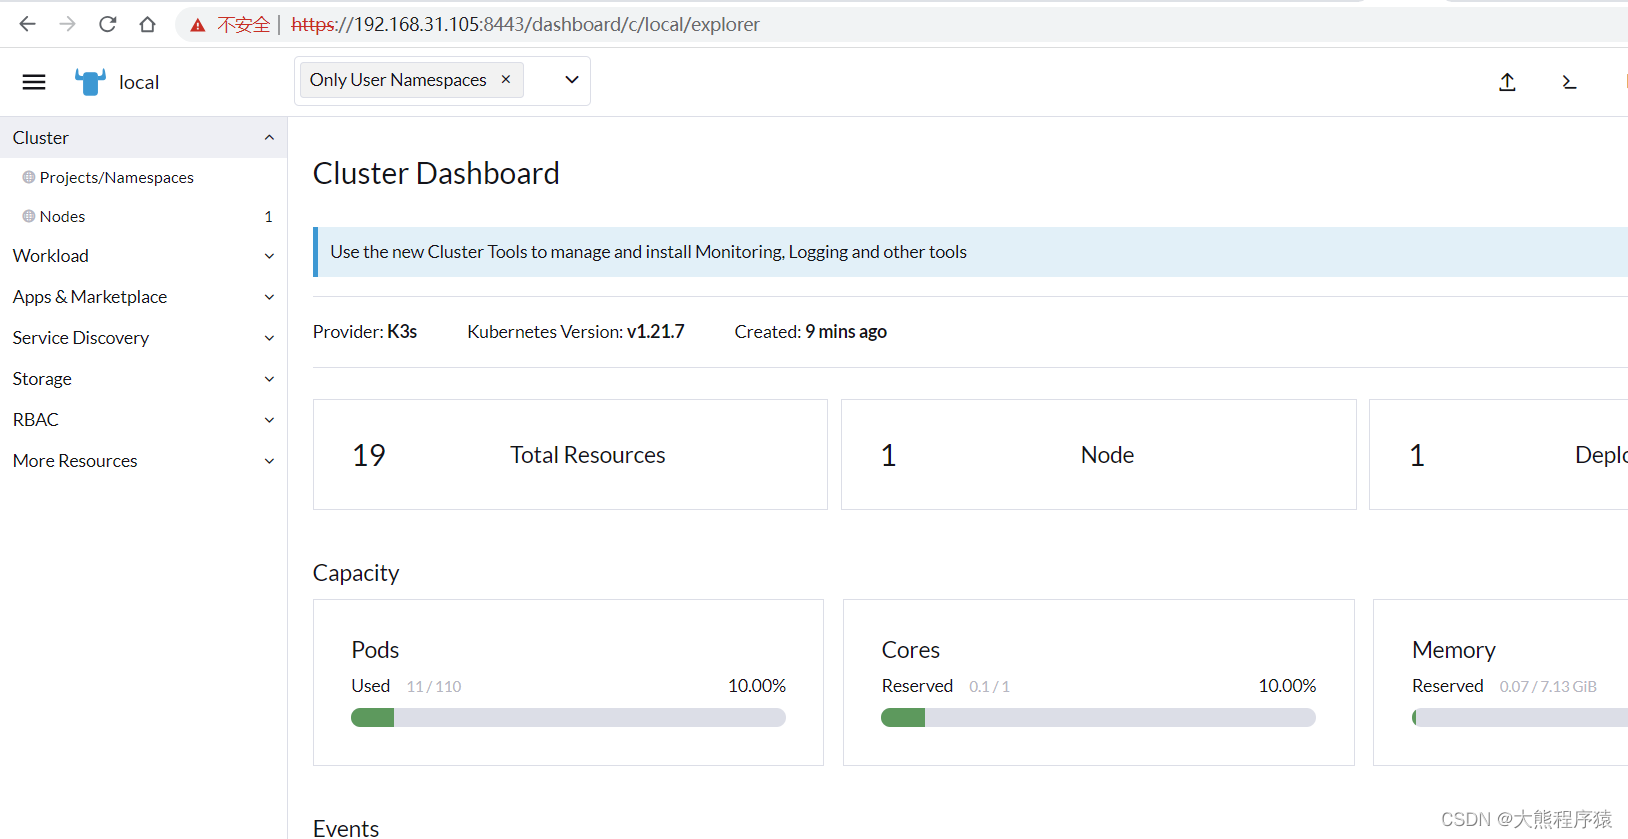
Task: Open the hamburger navigation menu
Action: [34, 82]
